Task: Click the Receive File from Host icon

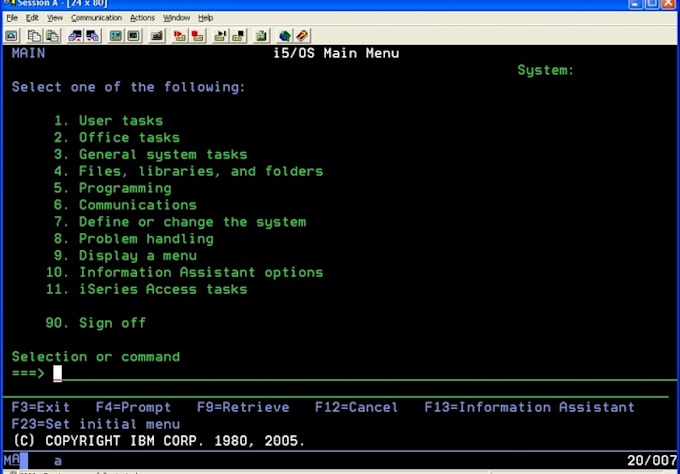Action: (93, 36)
